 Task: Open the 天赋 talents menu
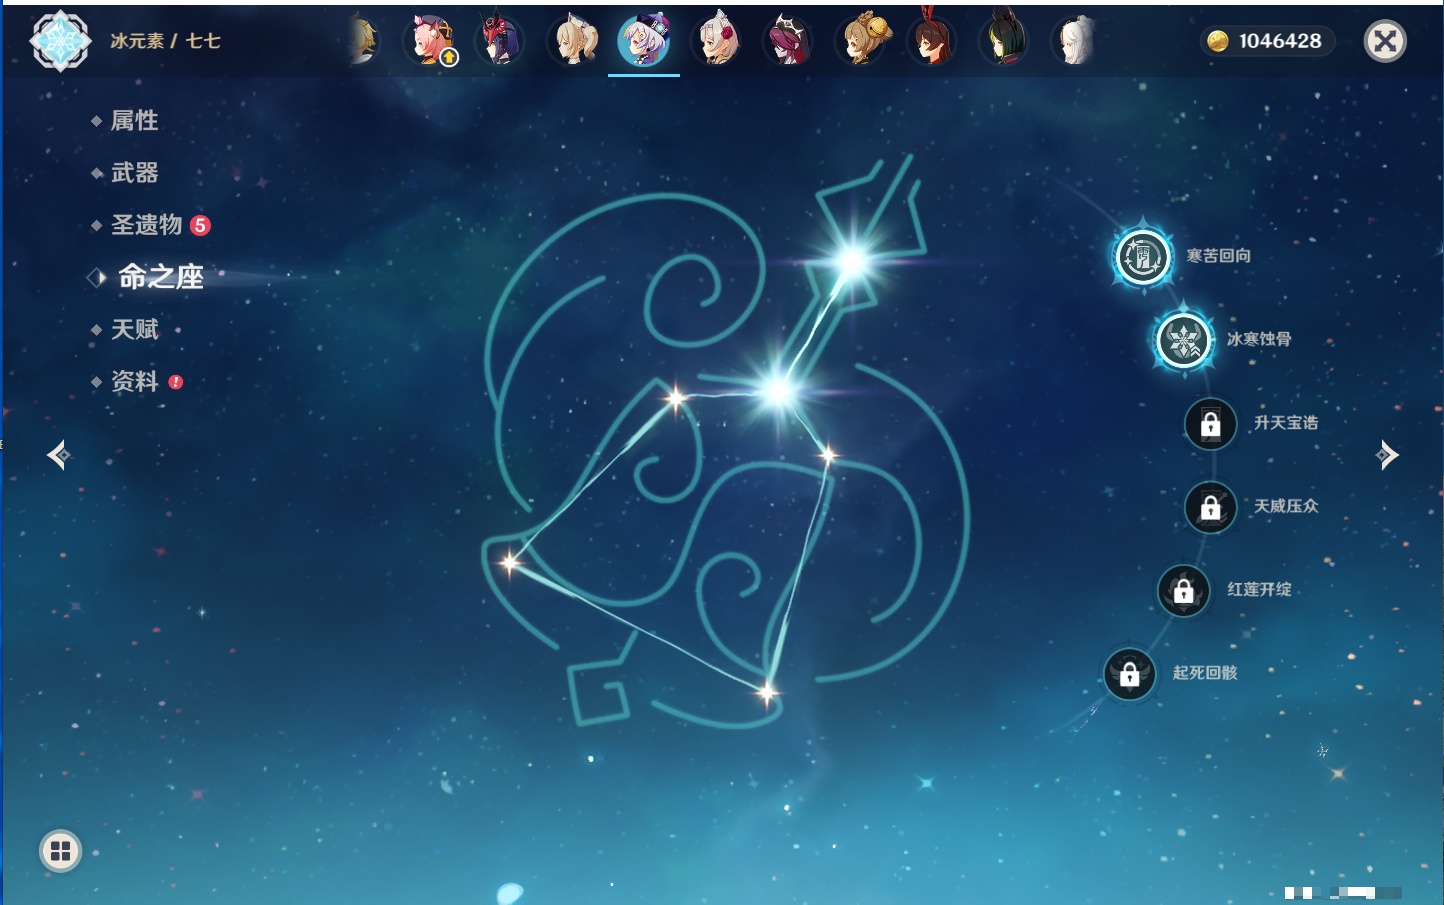134,329
